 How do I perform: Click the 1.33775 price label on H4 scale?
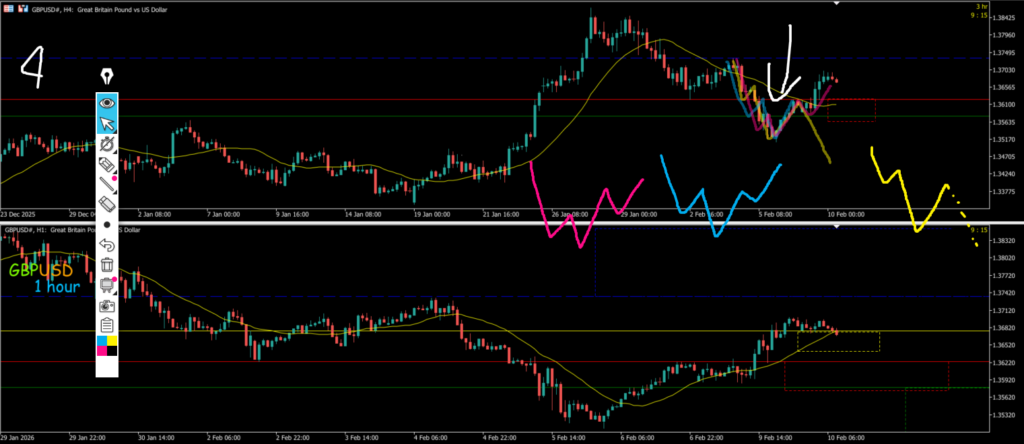pos(1002,191)
